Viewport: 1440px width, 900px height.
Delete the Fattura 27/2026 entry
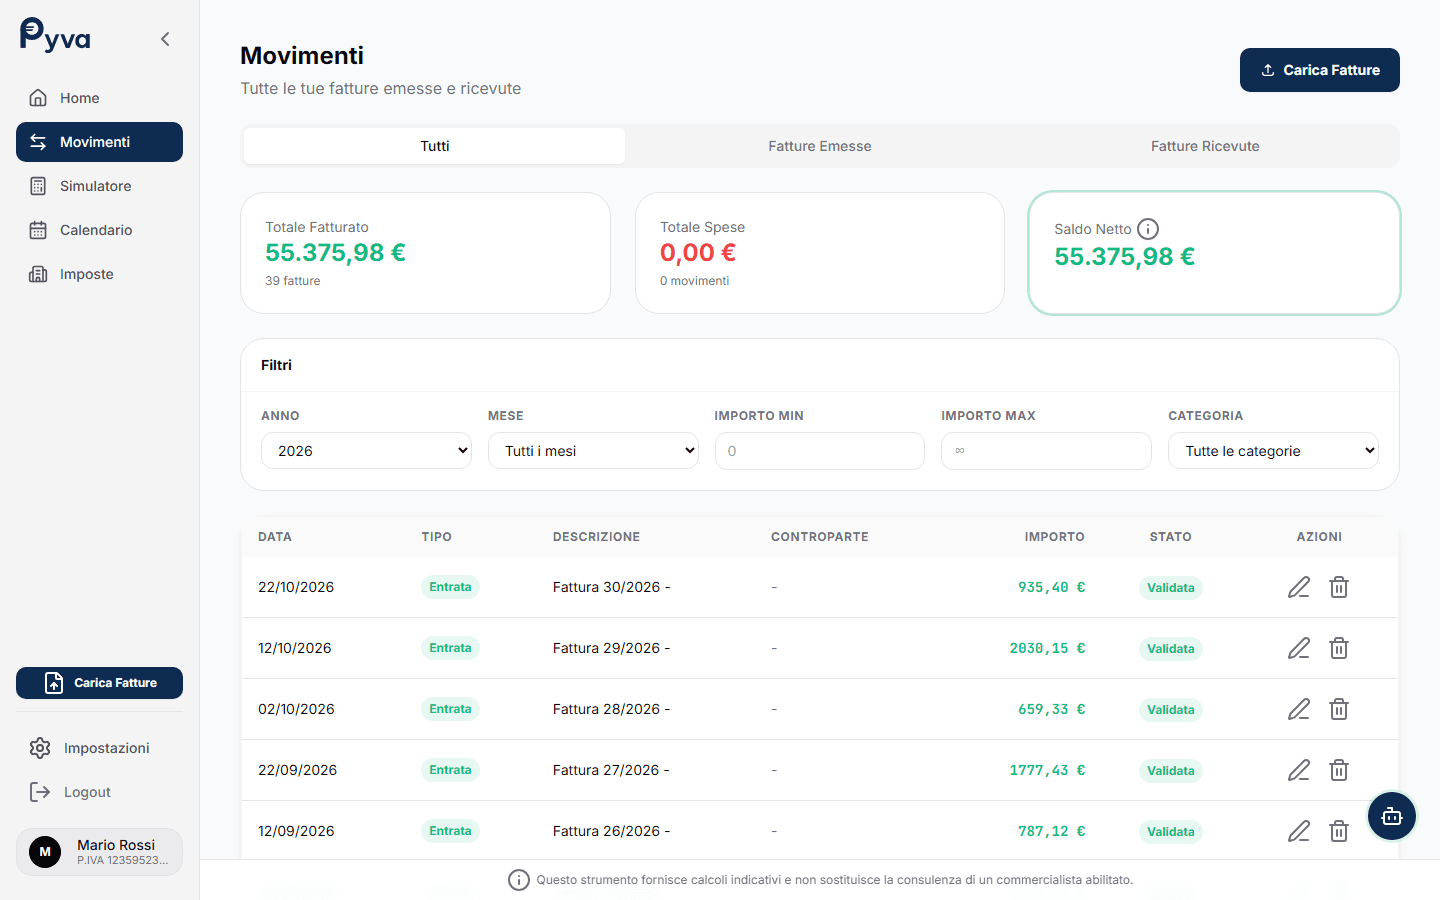1339,770
